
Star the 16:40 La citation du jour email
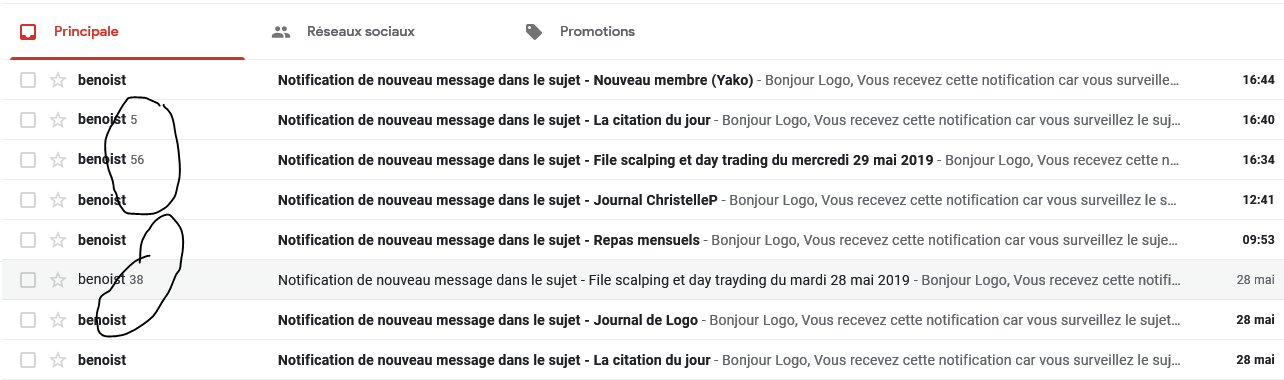(58, 120)
